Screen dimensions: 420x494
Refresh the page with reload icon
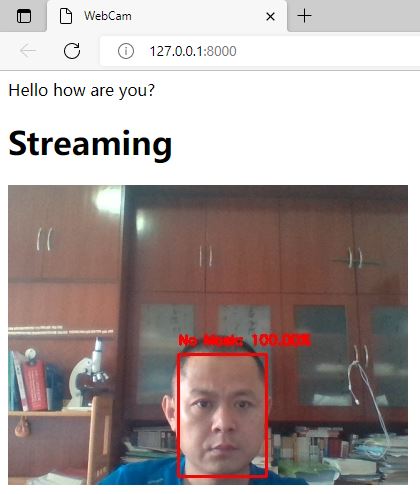point(72,51)
